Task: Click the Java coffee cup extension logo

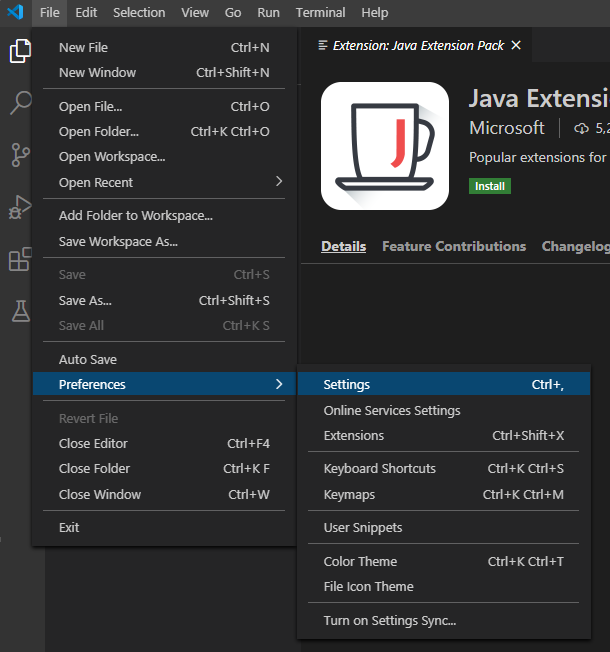Action: (x=385, y=146)
